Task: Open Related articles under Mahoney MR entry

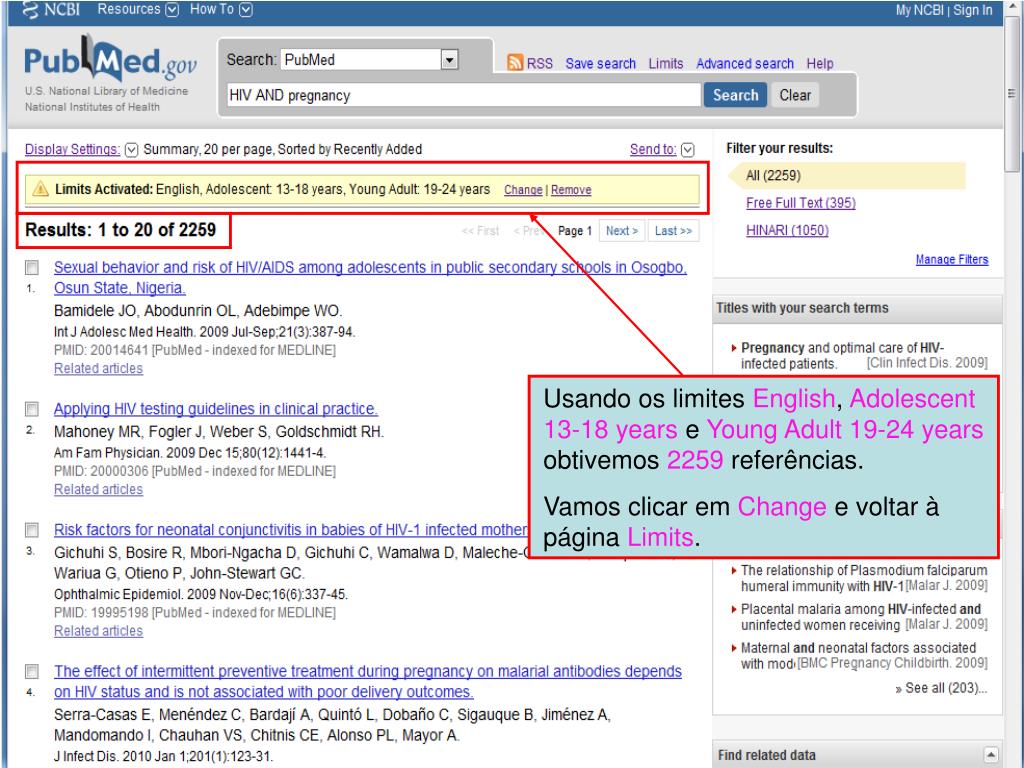Action: coord(98,489)
